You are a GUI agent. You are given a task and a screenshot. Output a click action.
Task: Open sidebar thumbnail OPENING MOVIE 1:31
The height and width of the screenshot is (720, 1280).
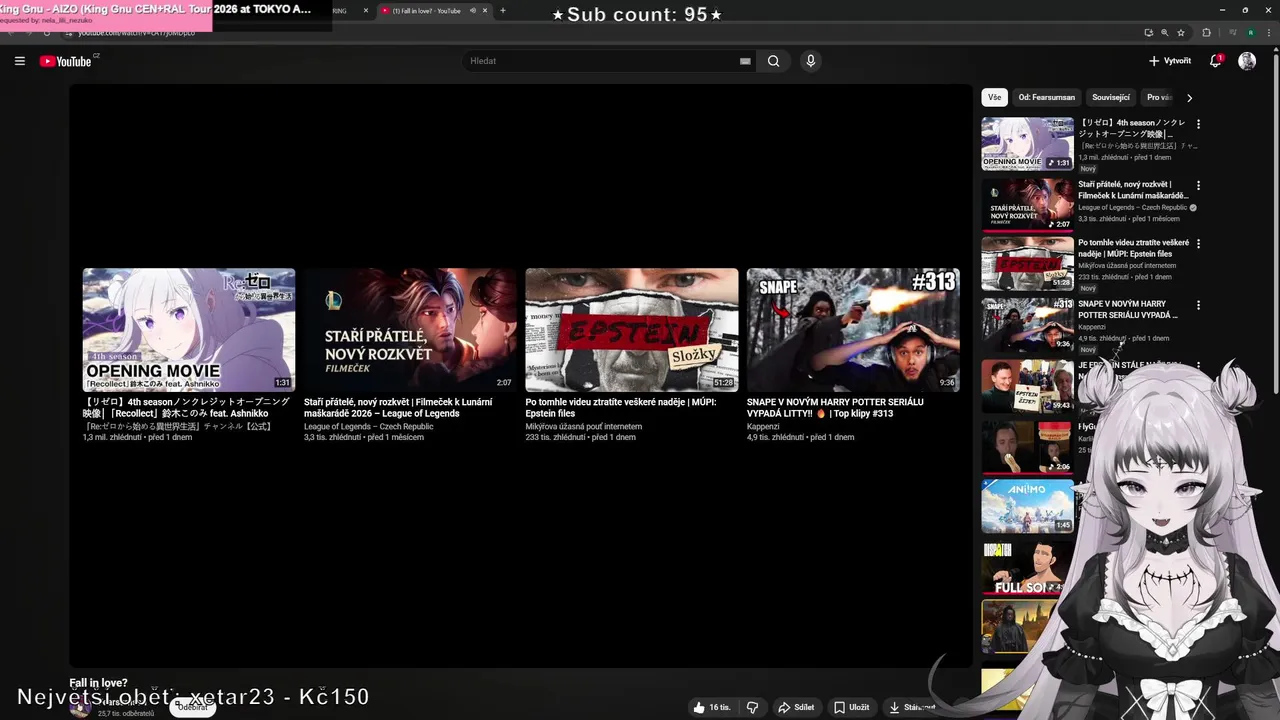(x=1027, y=143)
